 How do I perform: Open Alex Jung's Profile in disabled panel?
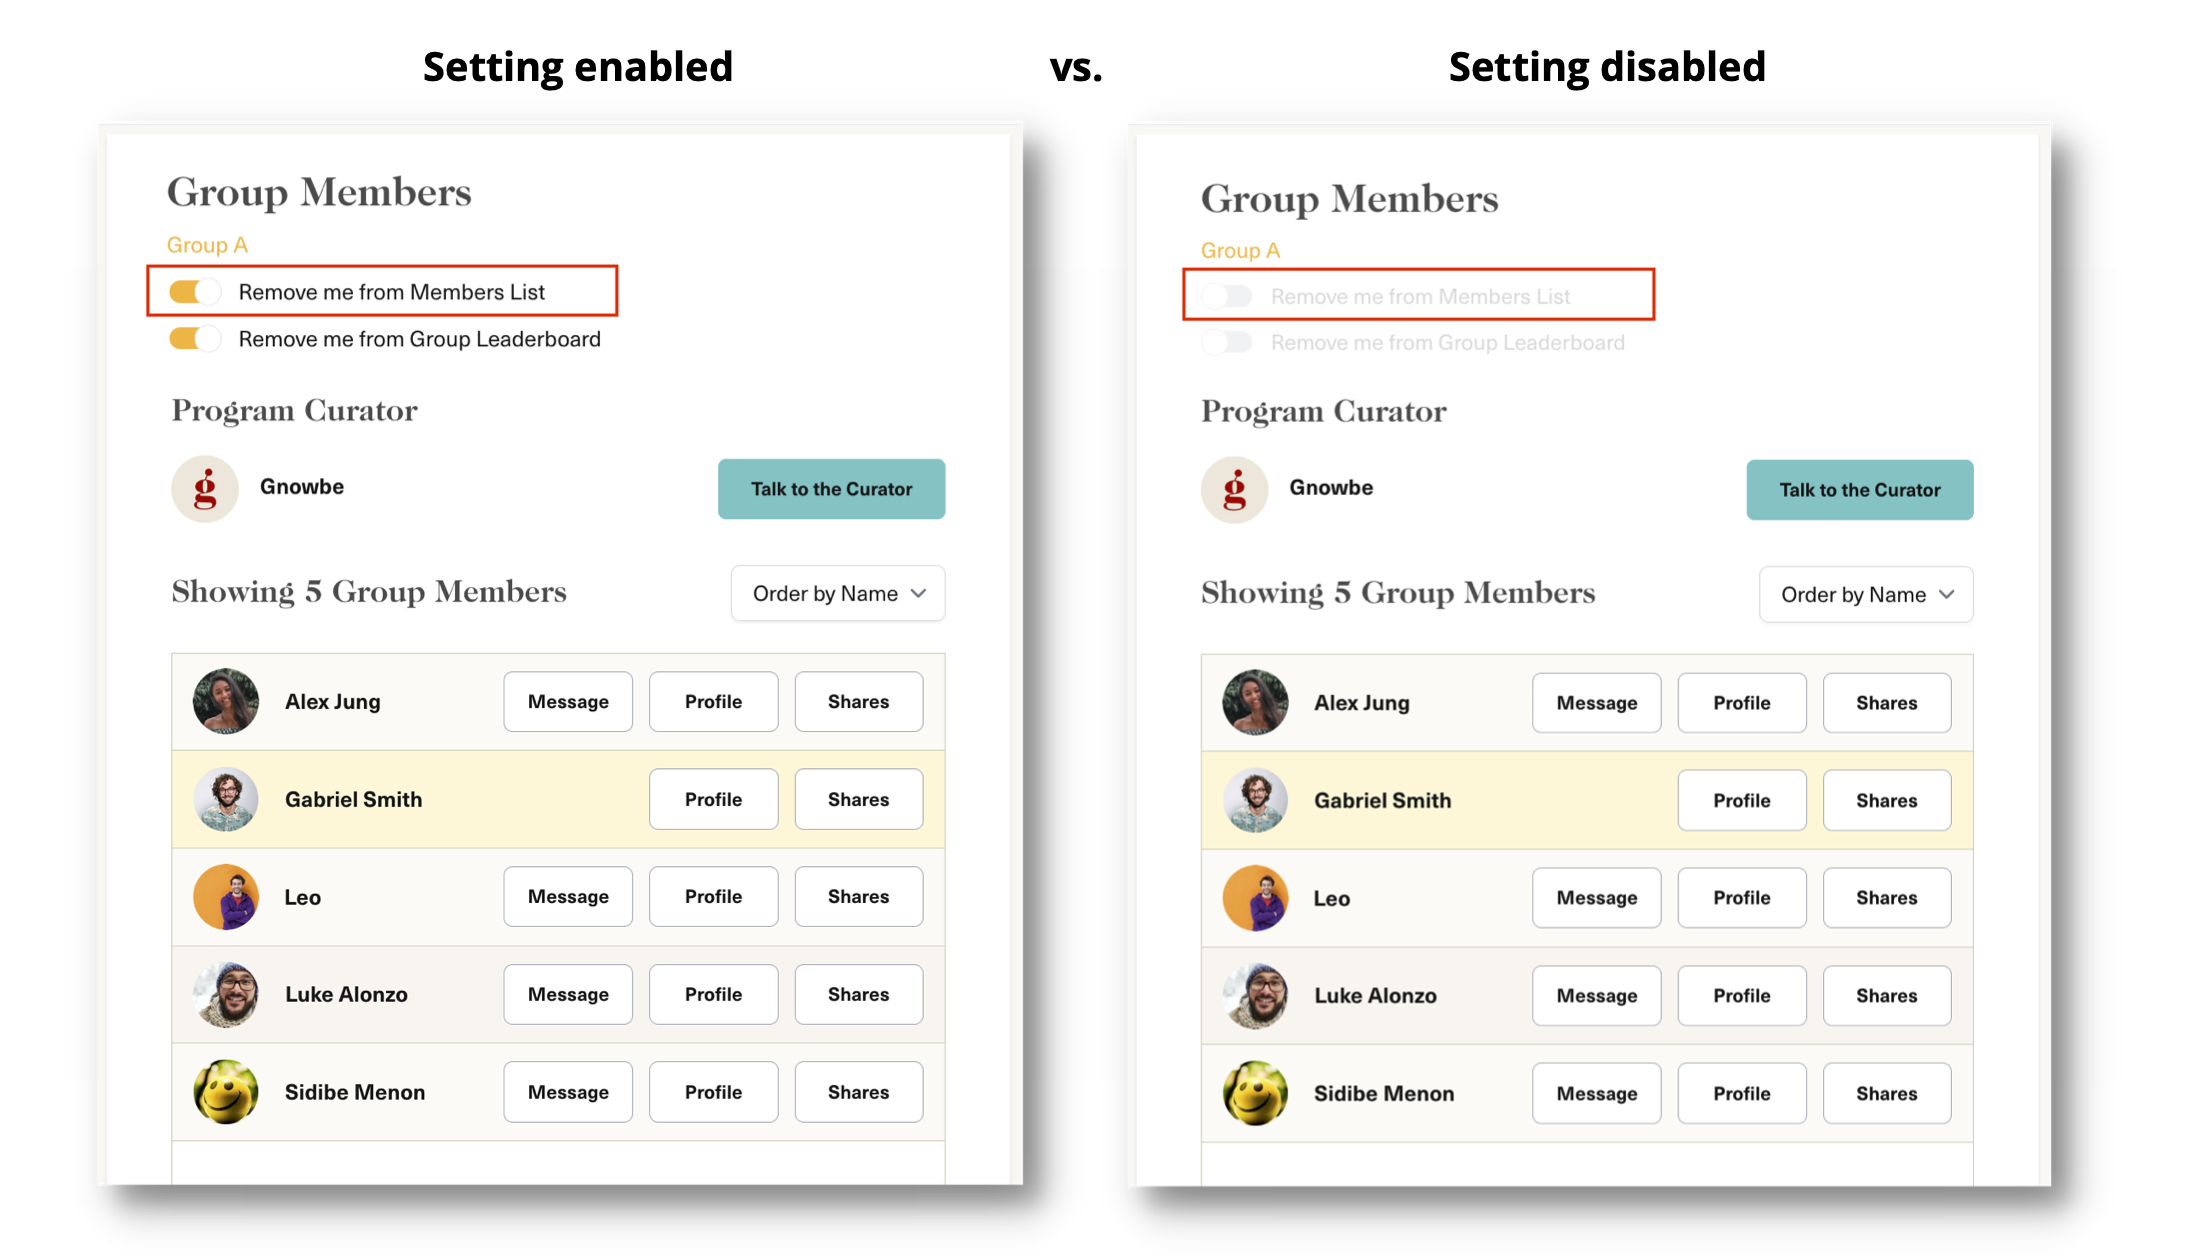coord(1742,703)
